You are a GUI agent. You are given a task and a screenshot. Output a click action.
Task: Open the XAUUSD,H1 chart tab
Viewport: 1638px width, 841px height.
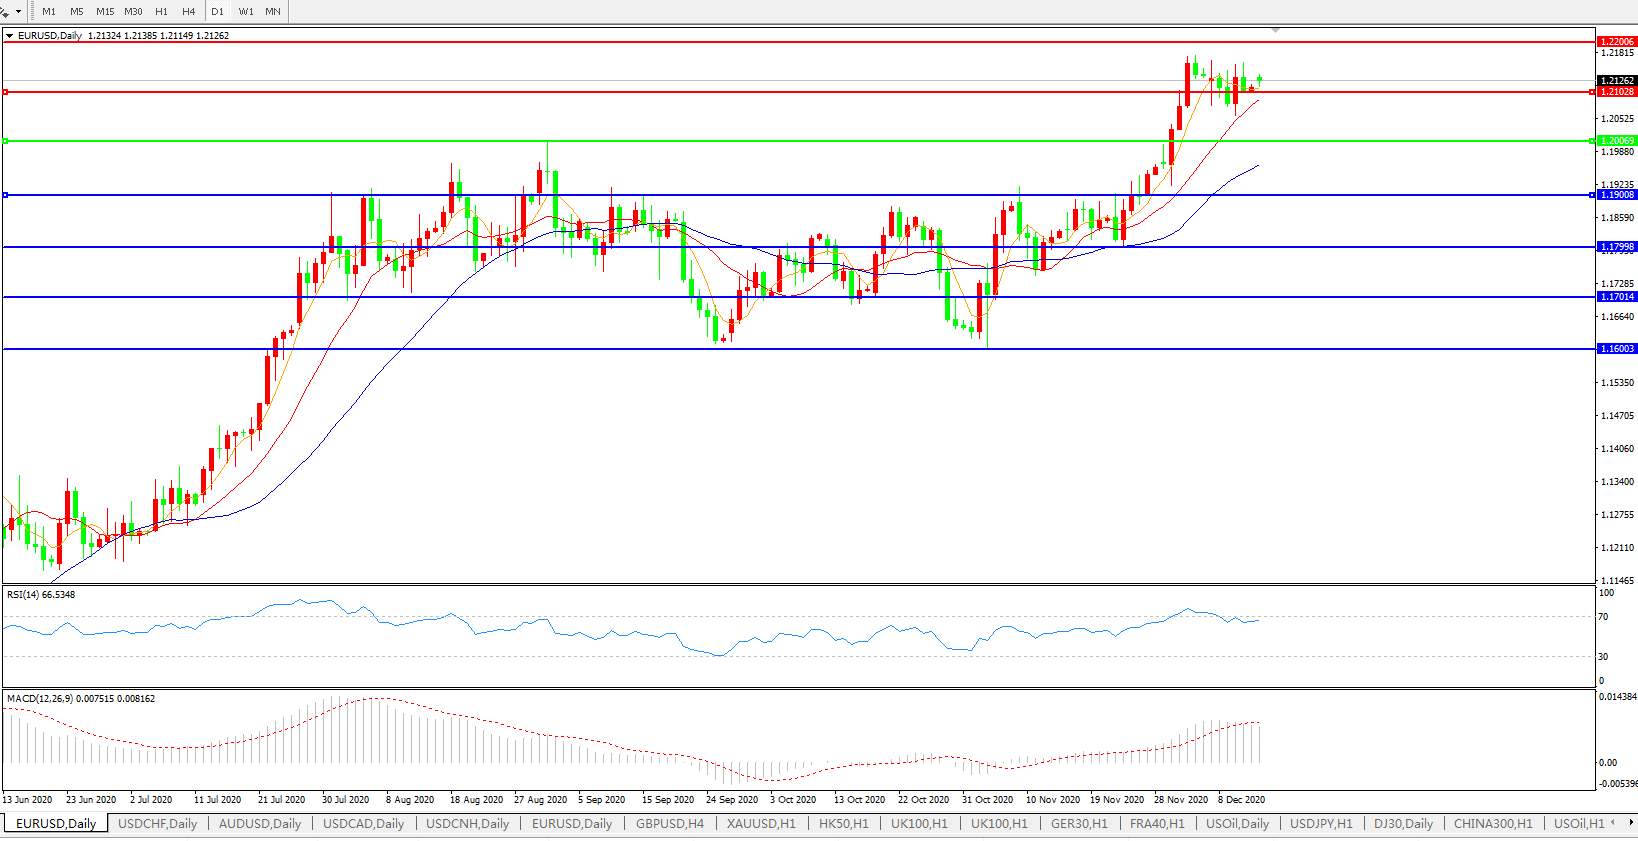tap(761, 824)
